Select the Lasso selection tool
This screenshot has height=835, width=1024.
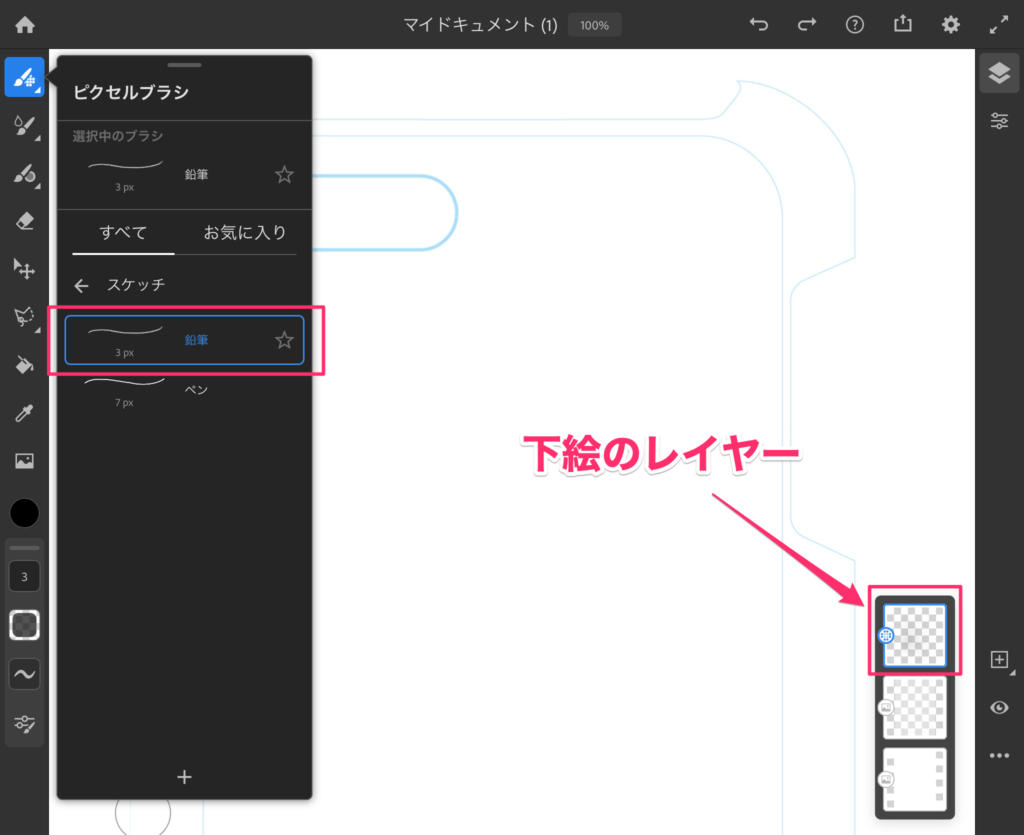25,317
